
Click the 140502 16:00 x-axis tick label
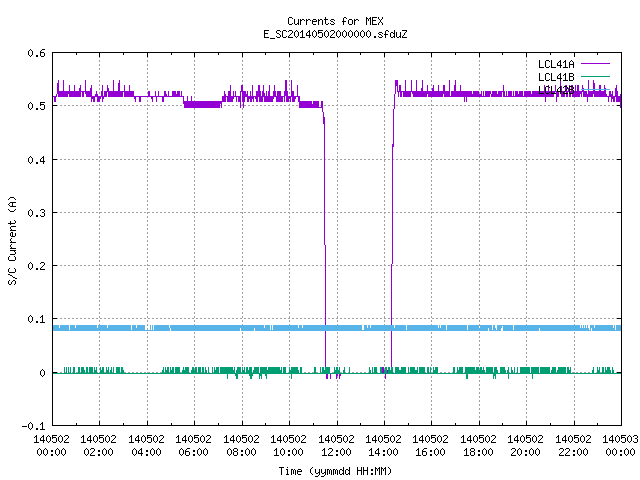point(430,445)
